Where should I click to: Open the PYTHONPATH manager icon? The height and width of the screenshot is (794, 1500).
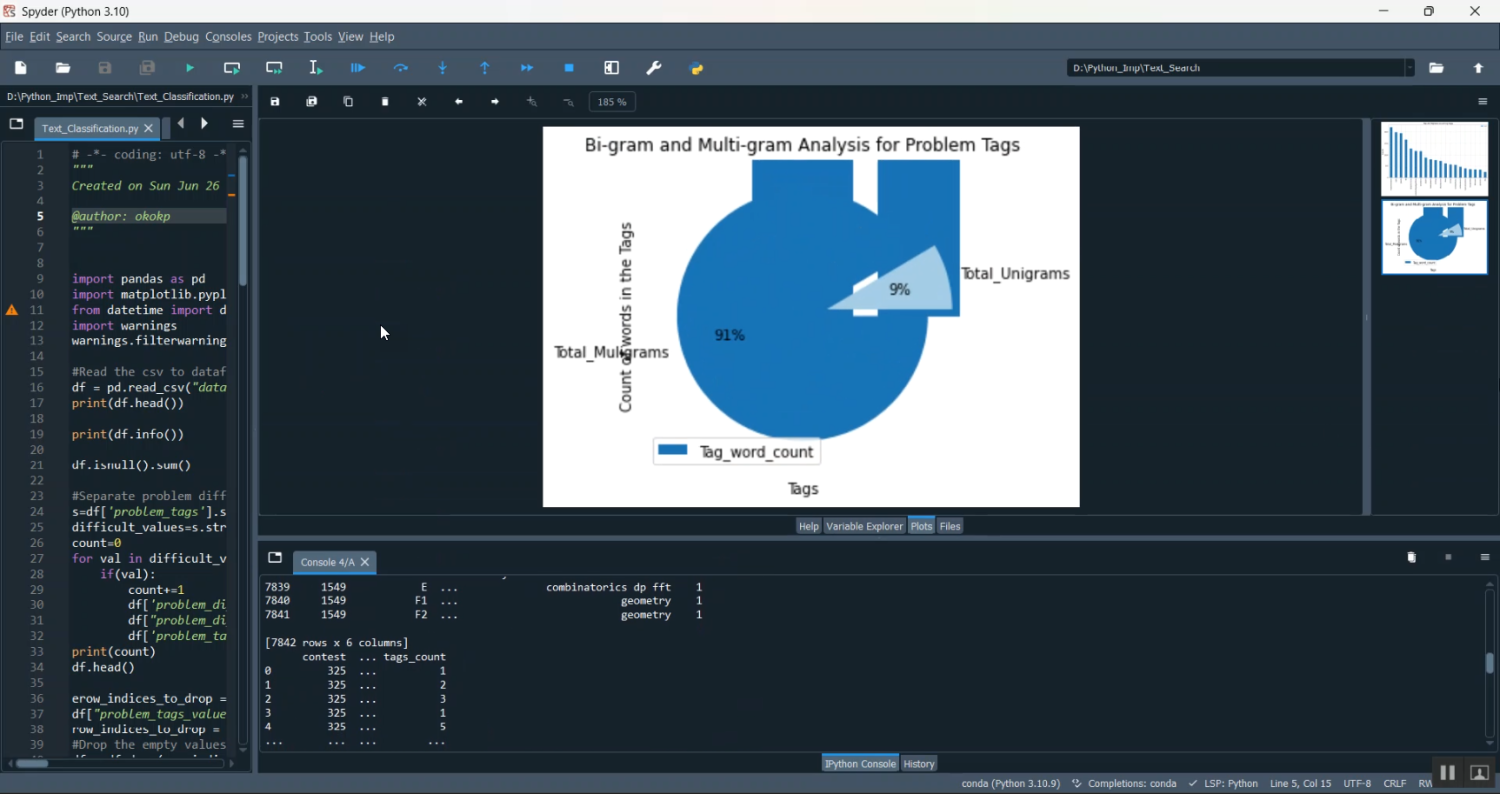tap(697, 68)
